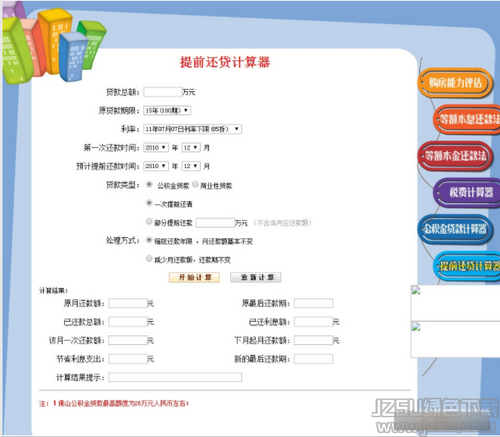Open the 提前还贷计算器 sidebar tag

point(467,266)
